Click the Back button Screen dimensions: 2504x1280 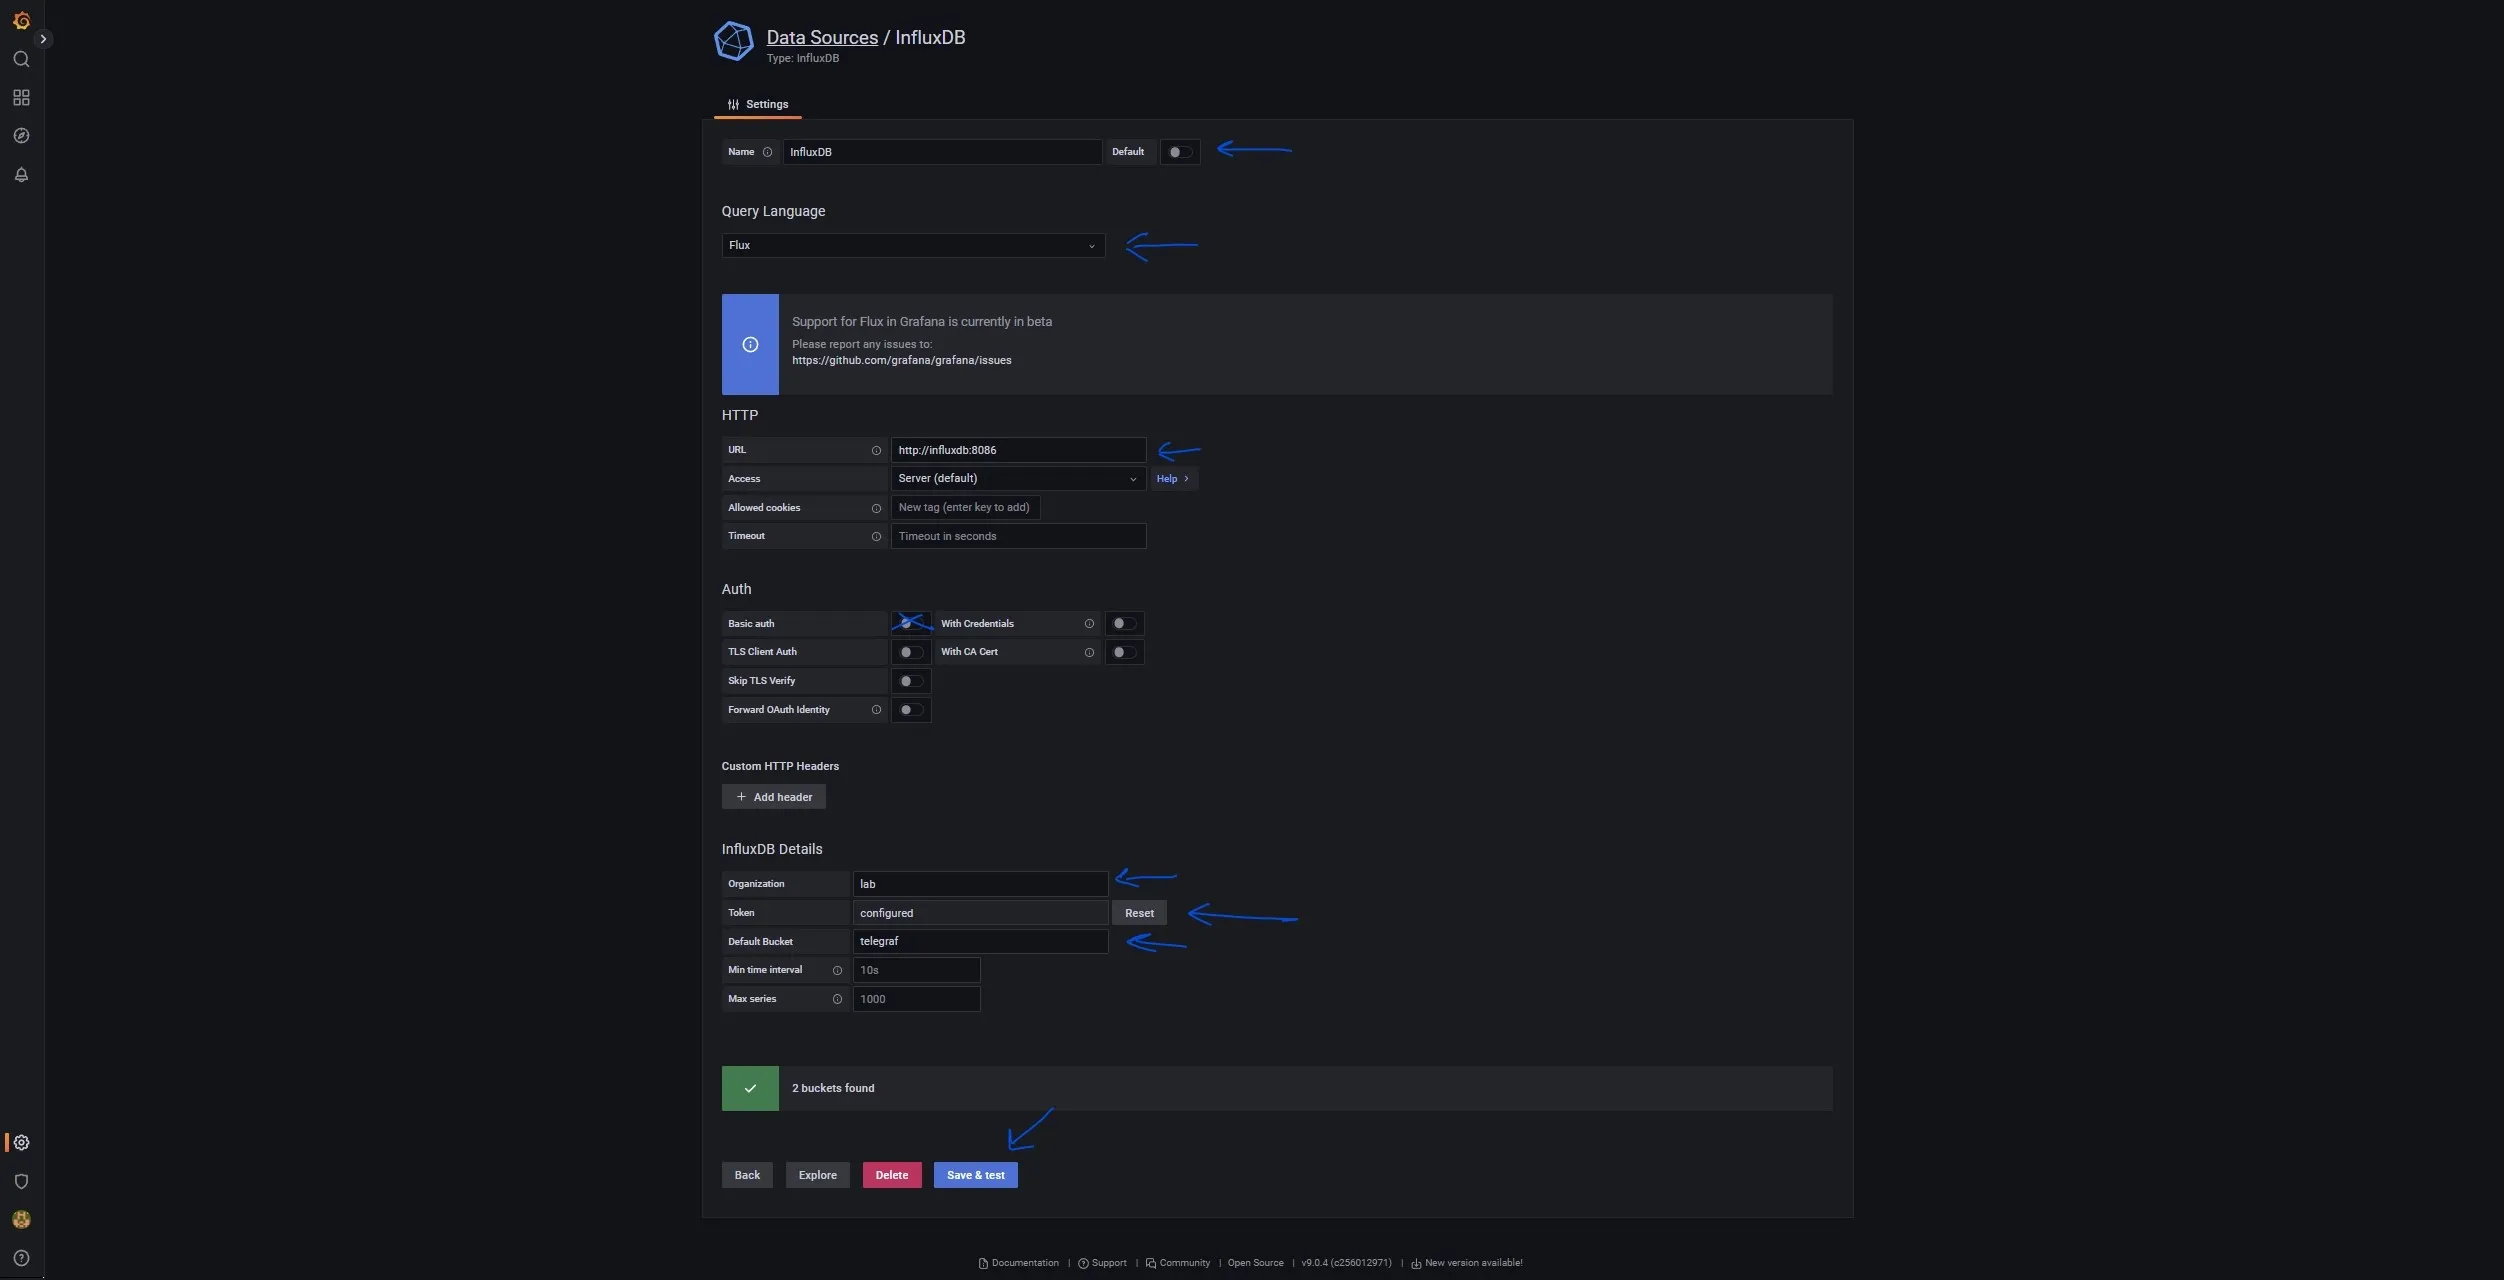(747, 1175)
